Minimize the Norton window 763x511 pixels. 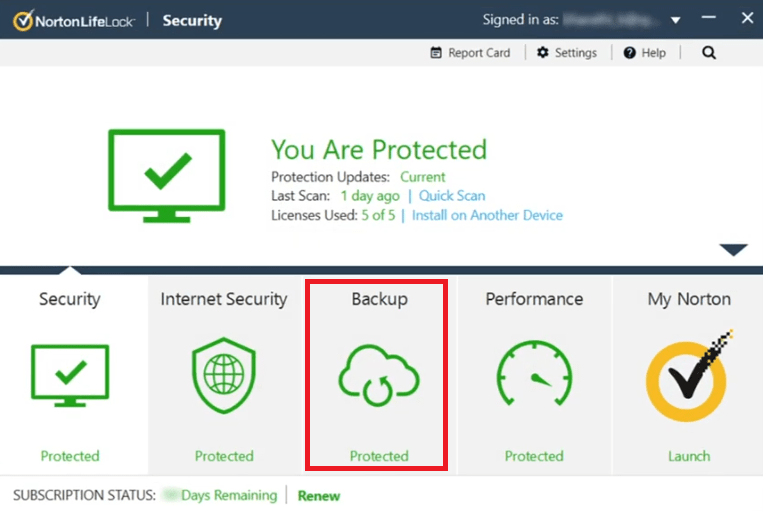(x=708, y=18)
